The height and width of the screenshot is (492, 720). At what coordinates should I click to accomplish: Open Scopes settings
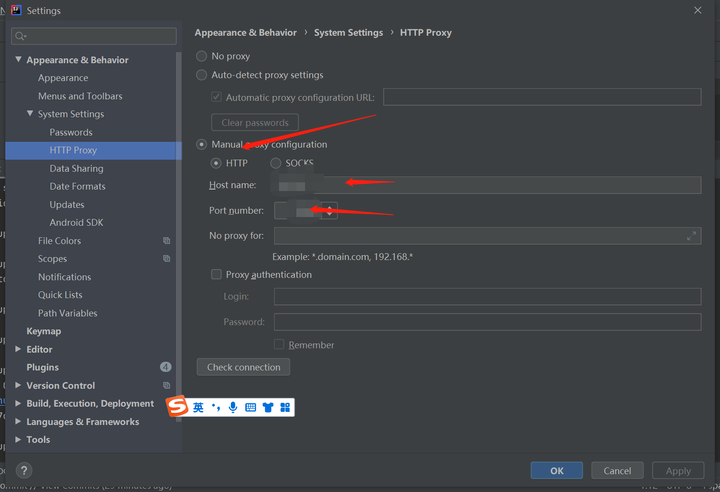[53, 259]
